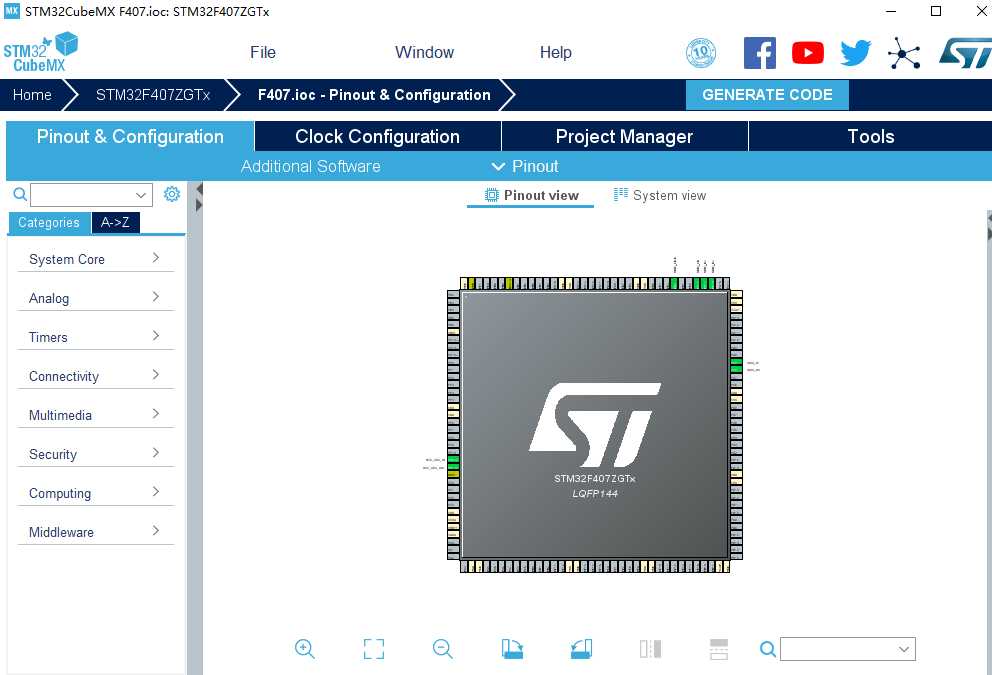Click the right edge panel expander handle

pyautogui.click(x=989, y=225)
